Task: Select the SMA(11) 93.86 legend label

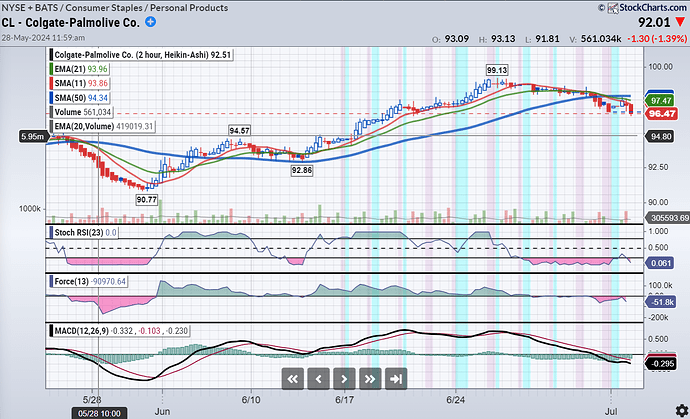Action: [x=81, y=83]
